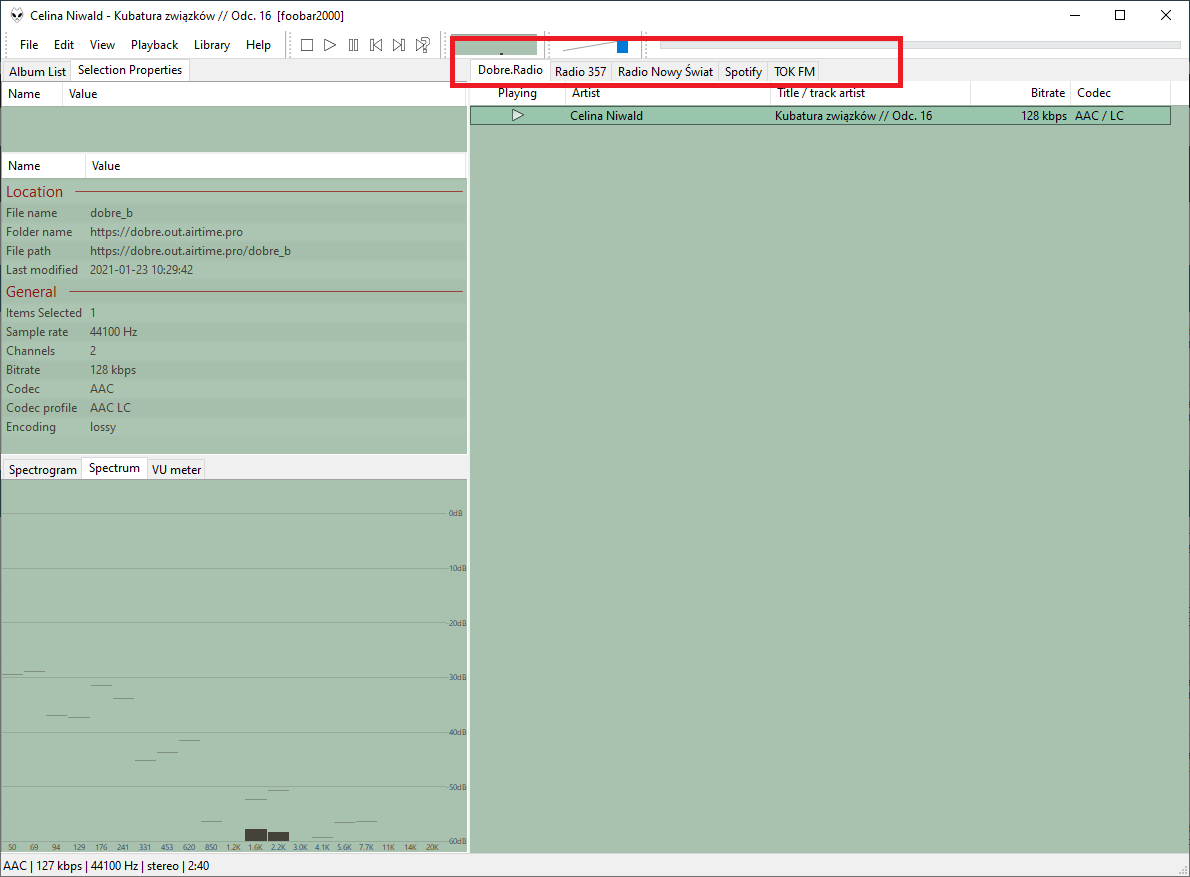
Task: Select the Sample rate value 44100 Hz
Action: point(113,332)
